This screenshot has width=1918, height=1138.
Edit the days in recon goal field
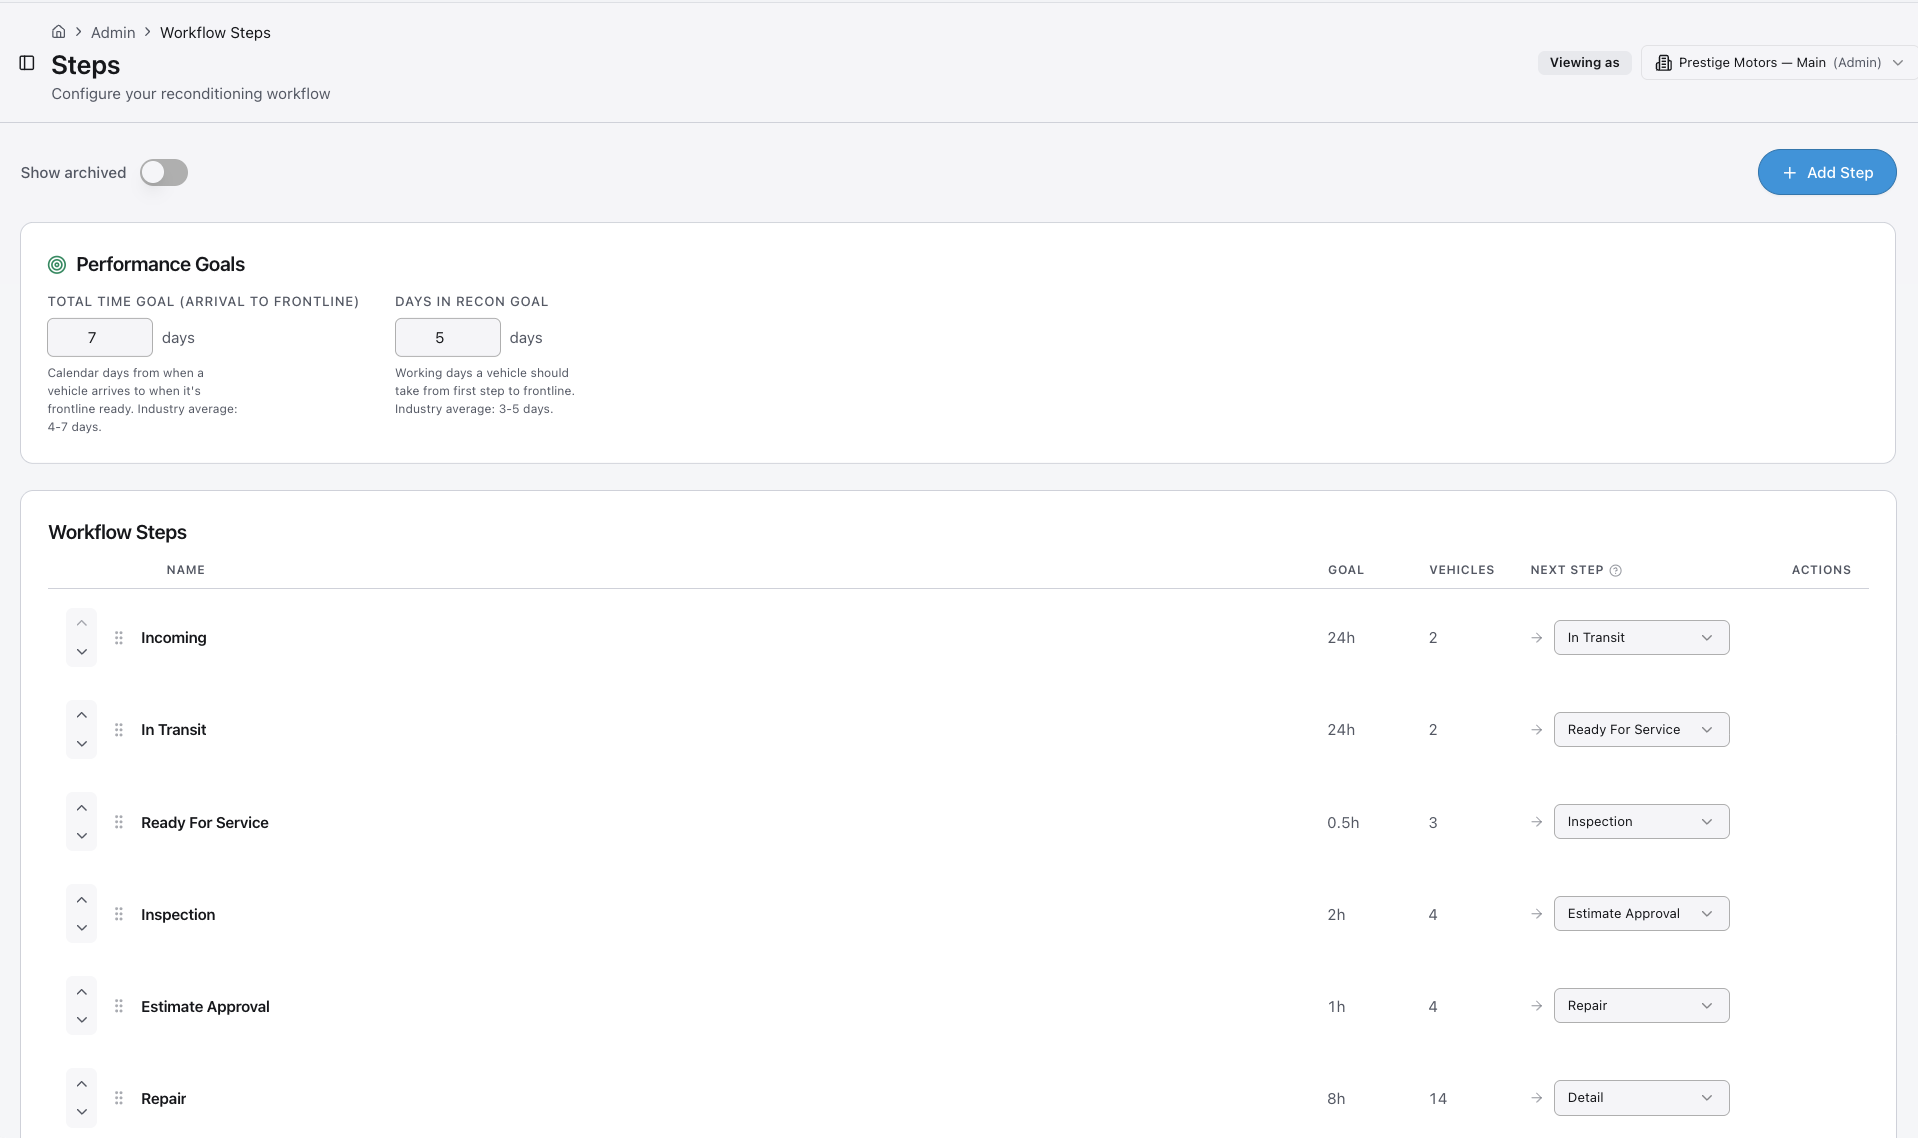click(448, 338)
